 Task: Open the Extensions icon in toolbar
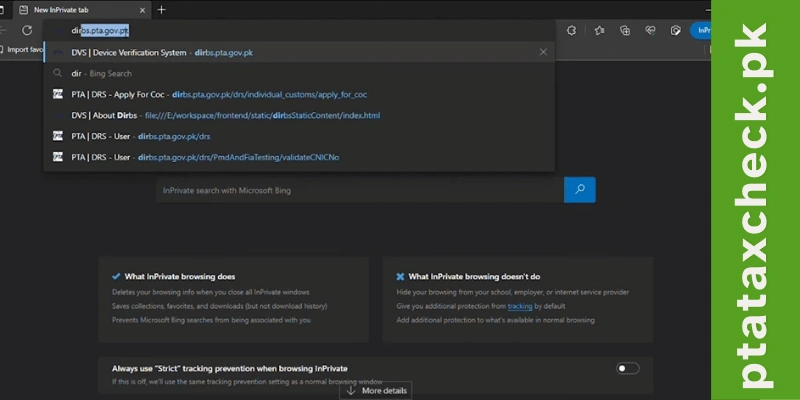[x=570, y=31]
